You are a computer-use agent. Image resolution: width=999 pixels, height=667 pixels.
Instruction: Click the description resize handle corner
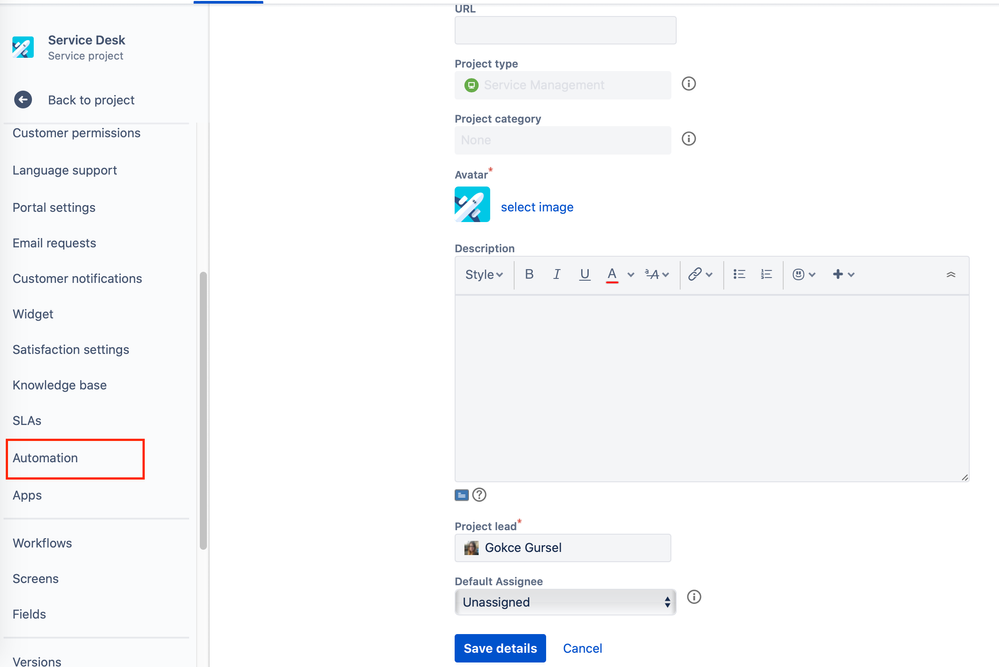click(965, 477)
